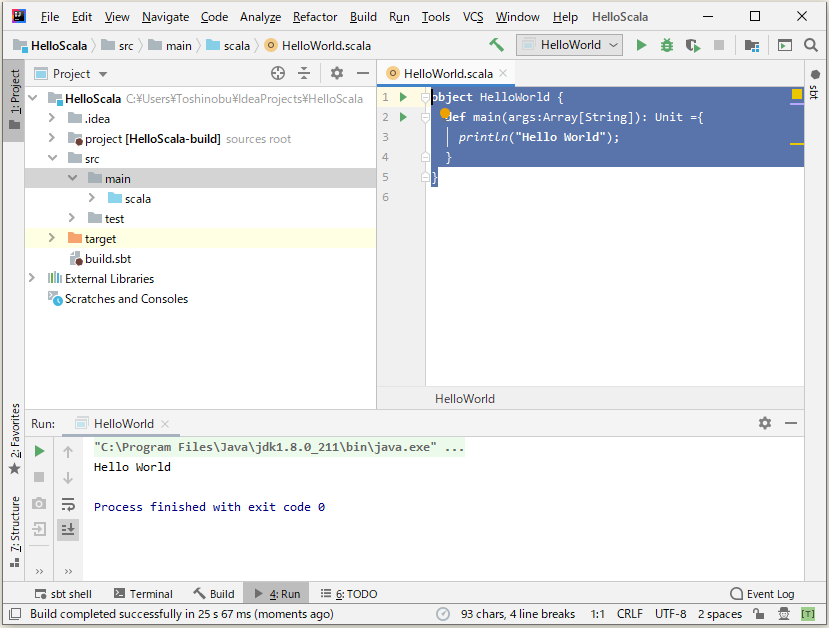Click run gutter arrow on line 2
Screen dimensions: 829x628
pos(403,117)
